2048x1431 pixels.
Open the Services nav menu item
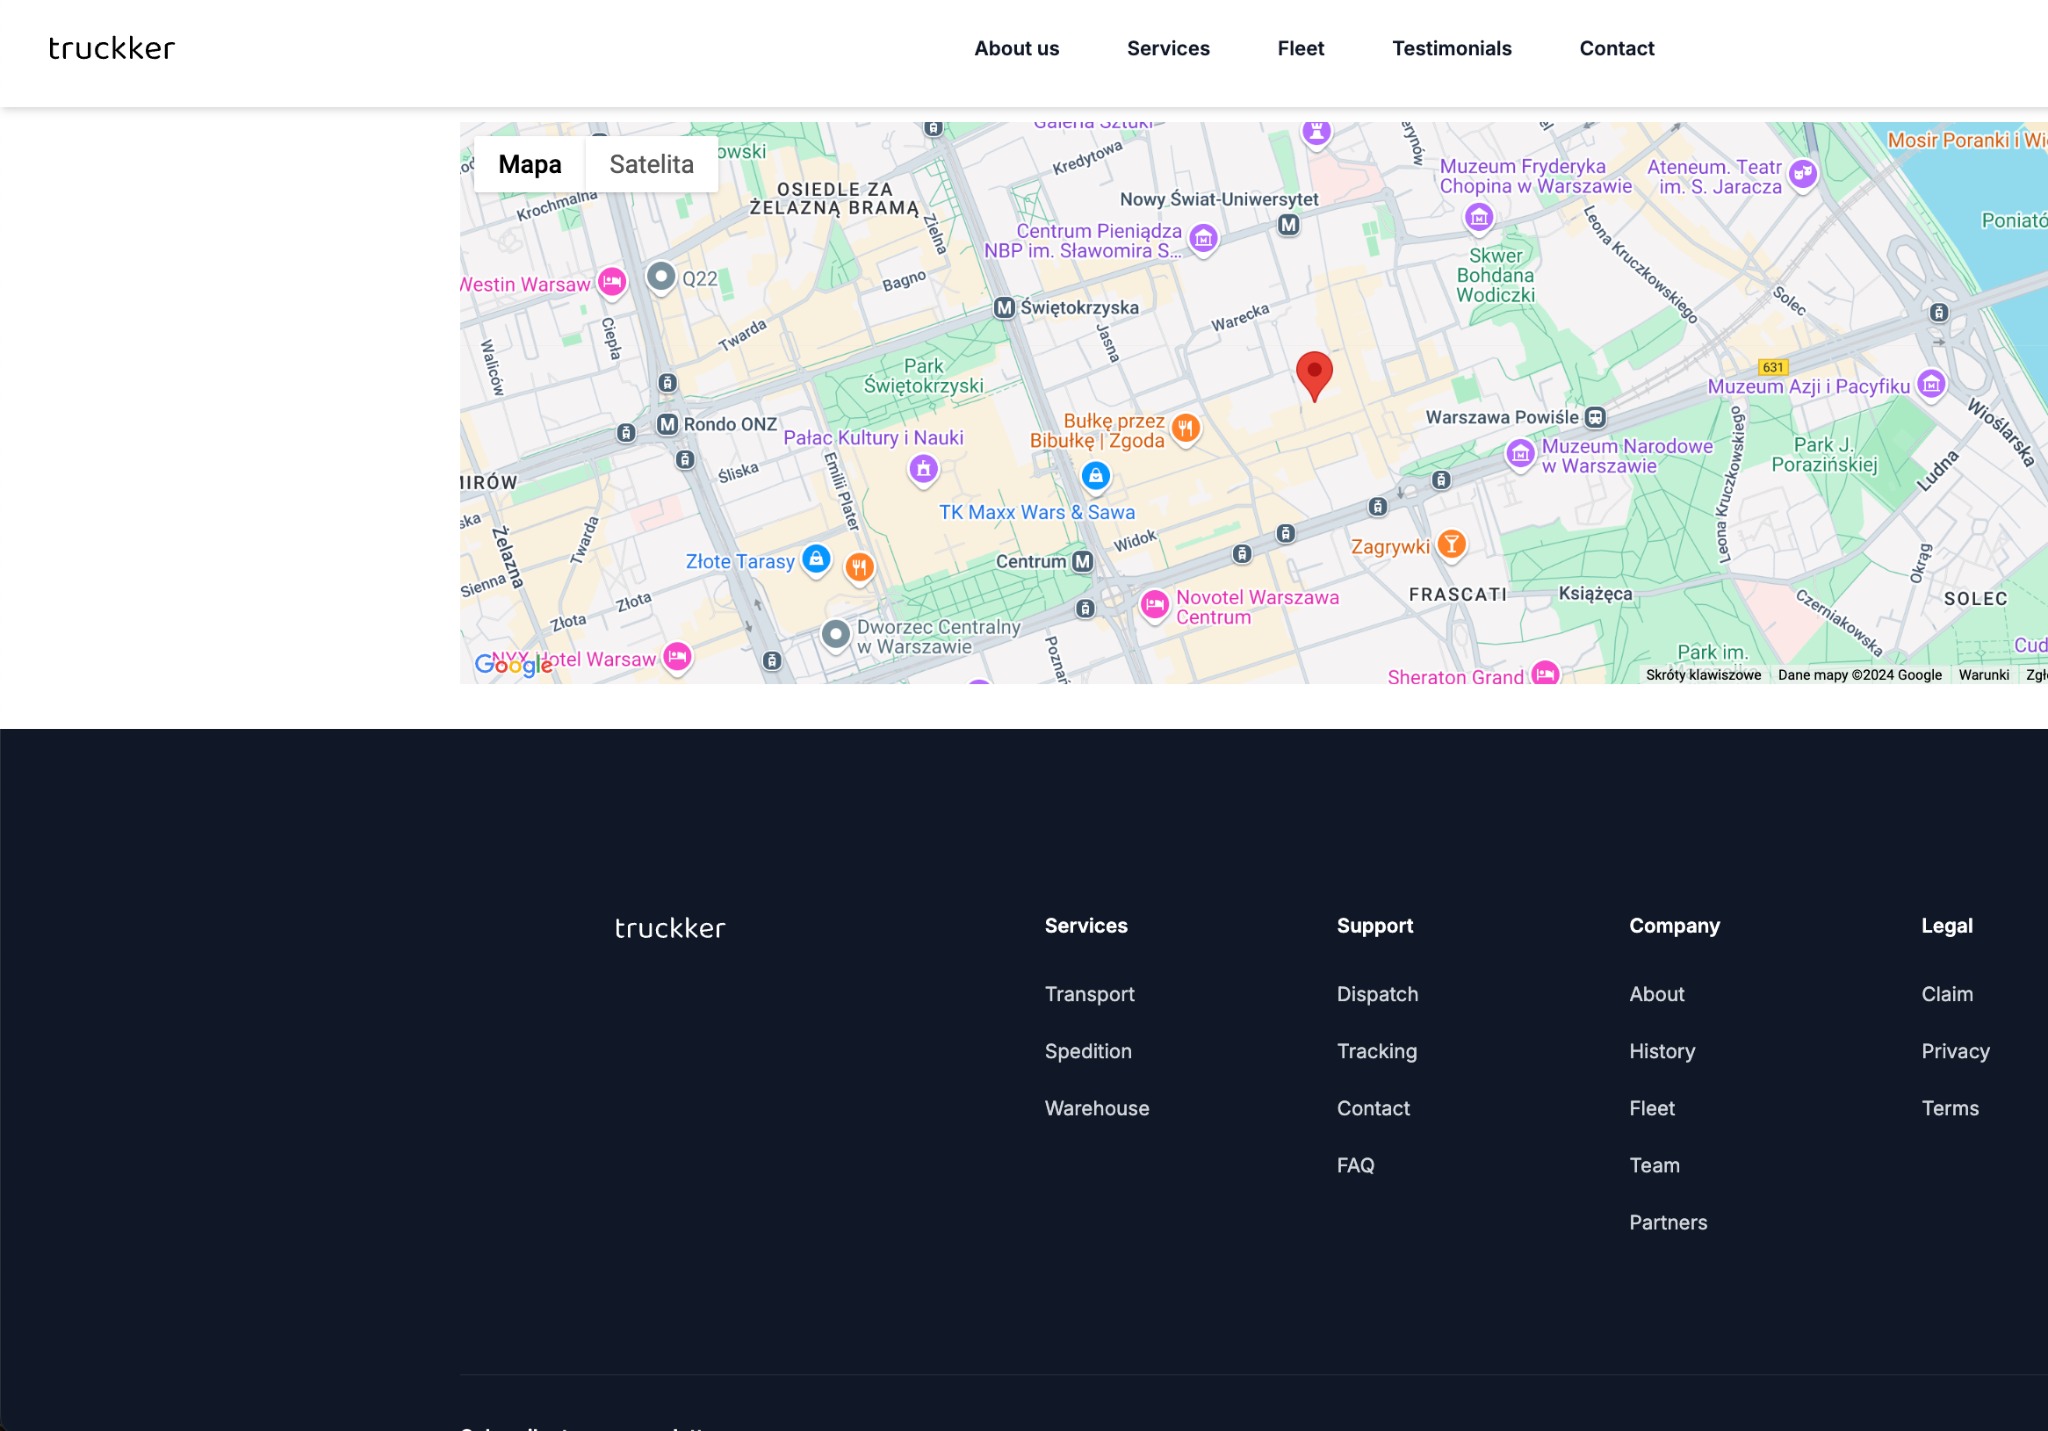[x=1168, y=48]
